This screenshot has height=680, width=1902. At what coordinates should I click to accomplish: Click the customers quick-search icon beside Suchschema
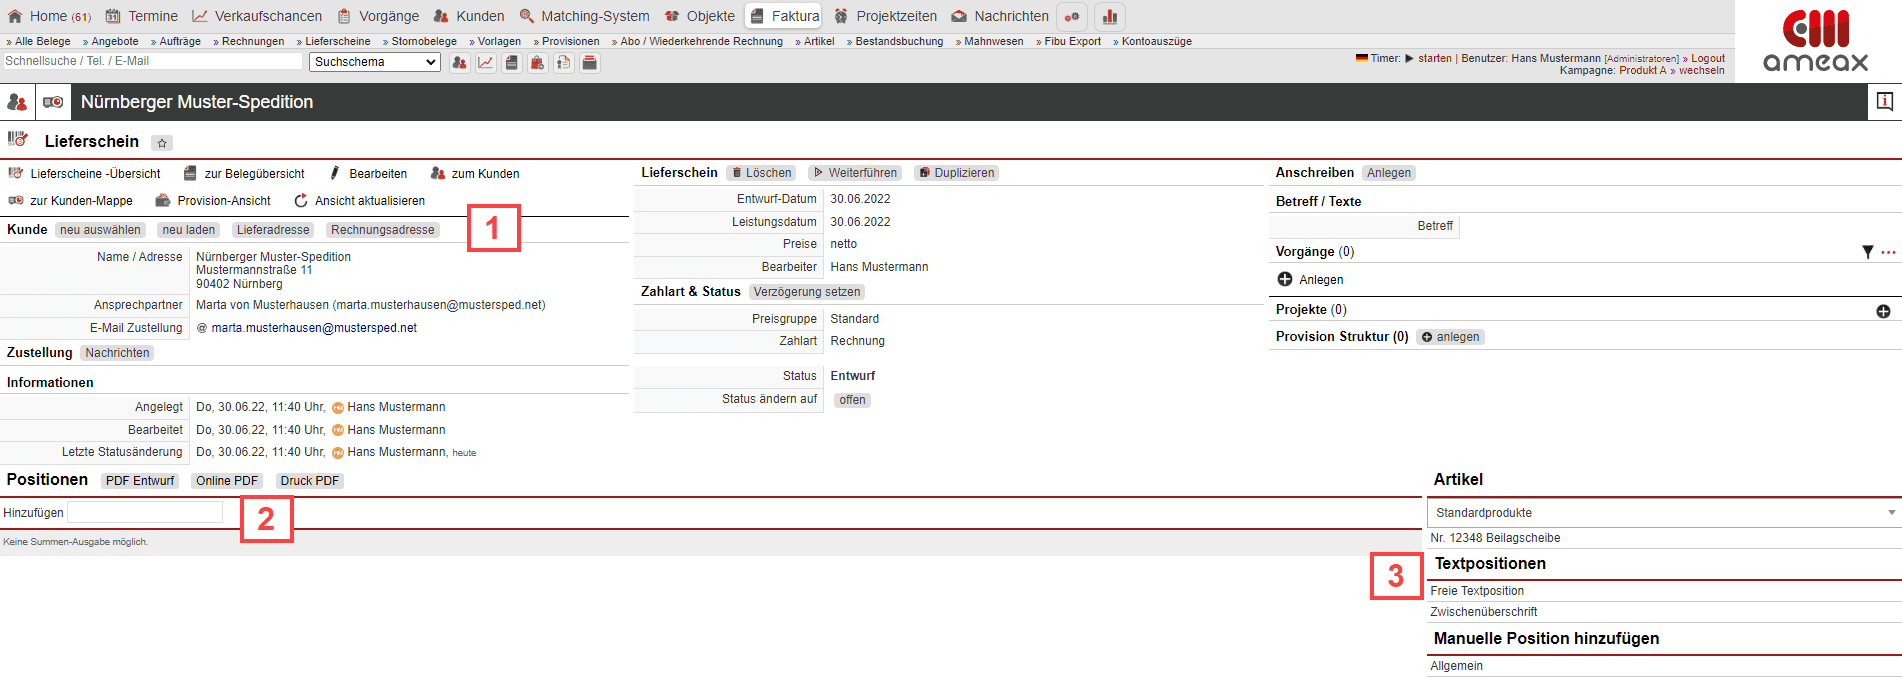[459, 63]
